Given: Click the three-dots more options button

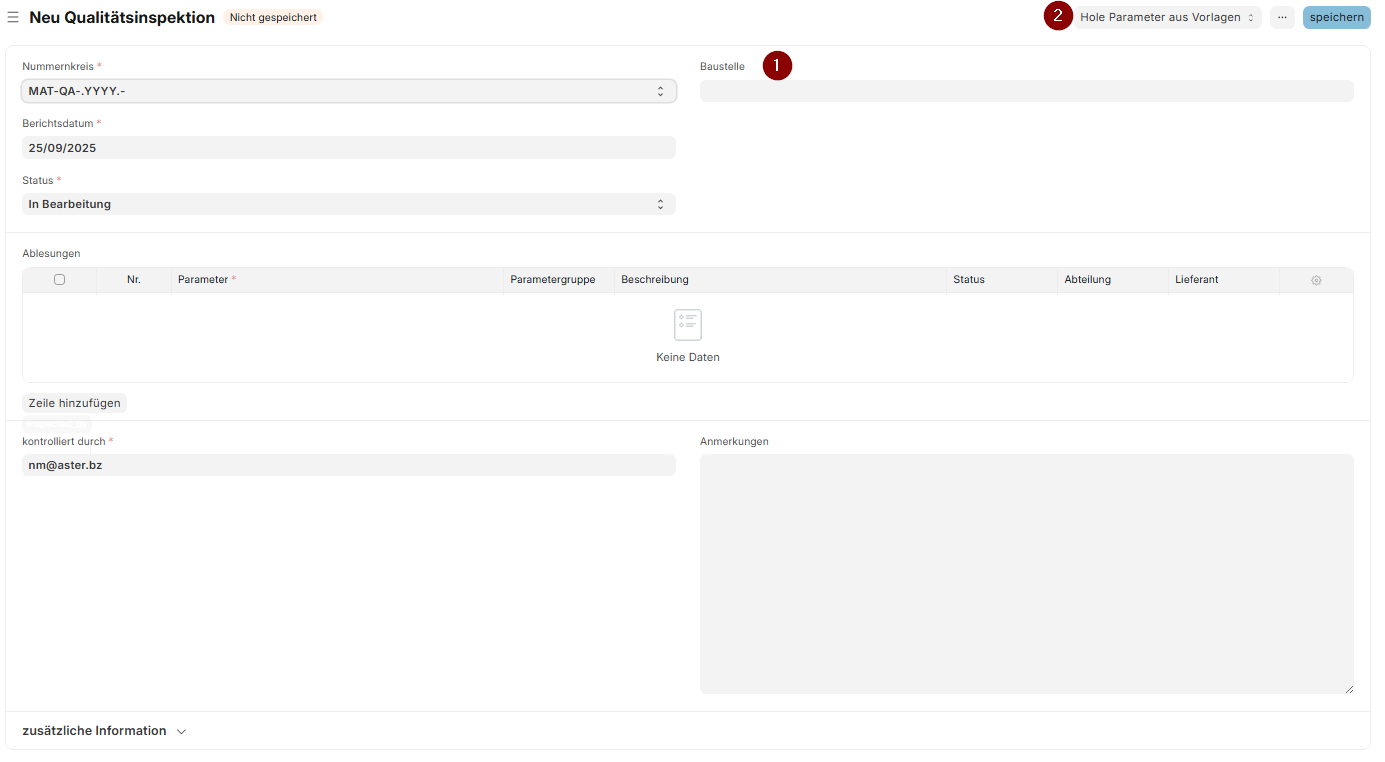Looking at the screenshot, I should [1282, 17].
